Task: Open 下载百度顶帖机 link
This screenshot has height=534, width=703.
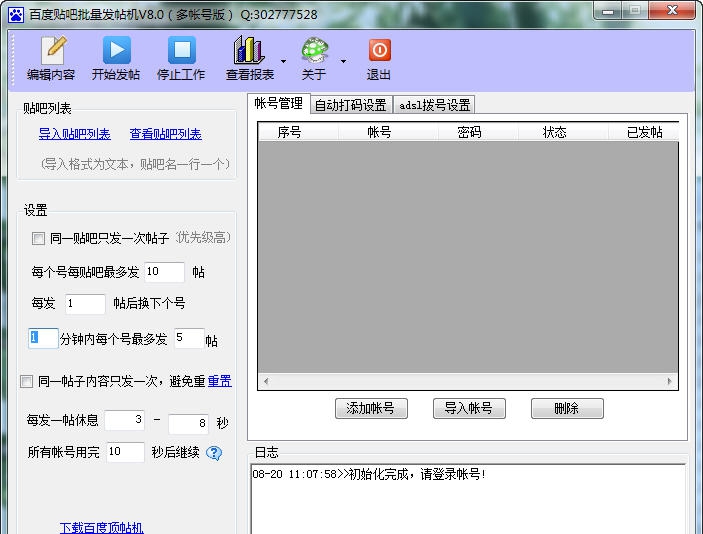Action: [x=101, y=527]
